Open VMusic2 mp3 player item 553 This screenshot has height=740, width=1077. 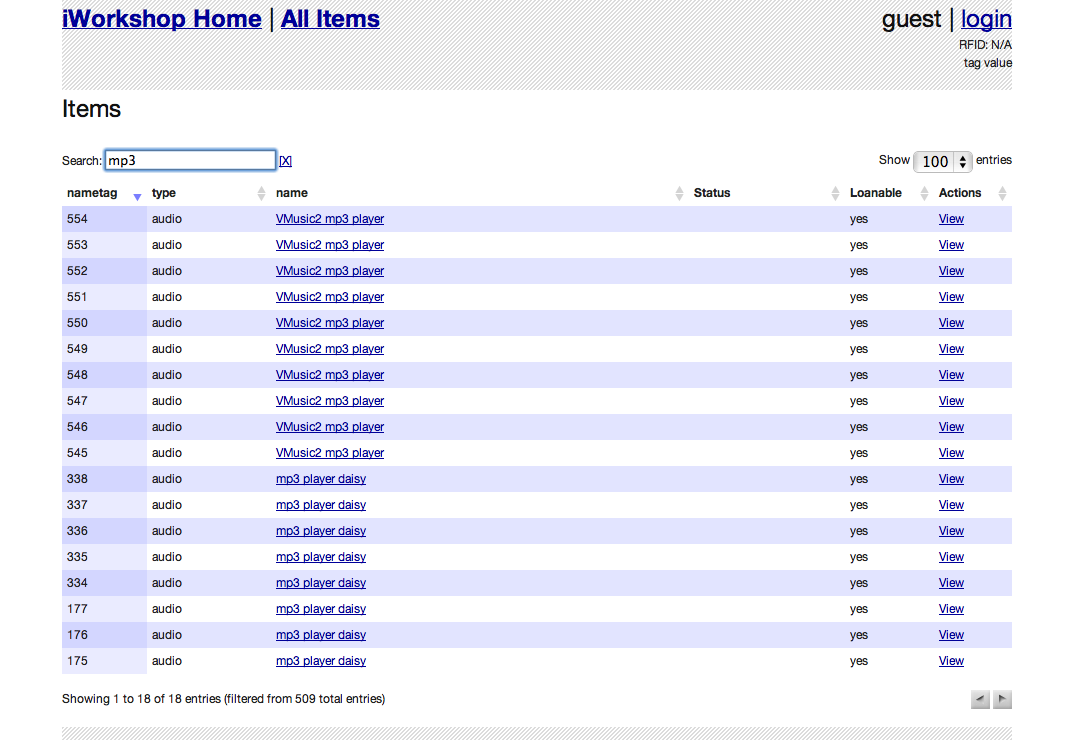pos(330,245)
